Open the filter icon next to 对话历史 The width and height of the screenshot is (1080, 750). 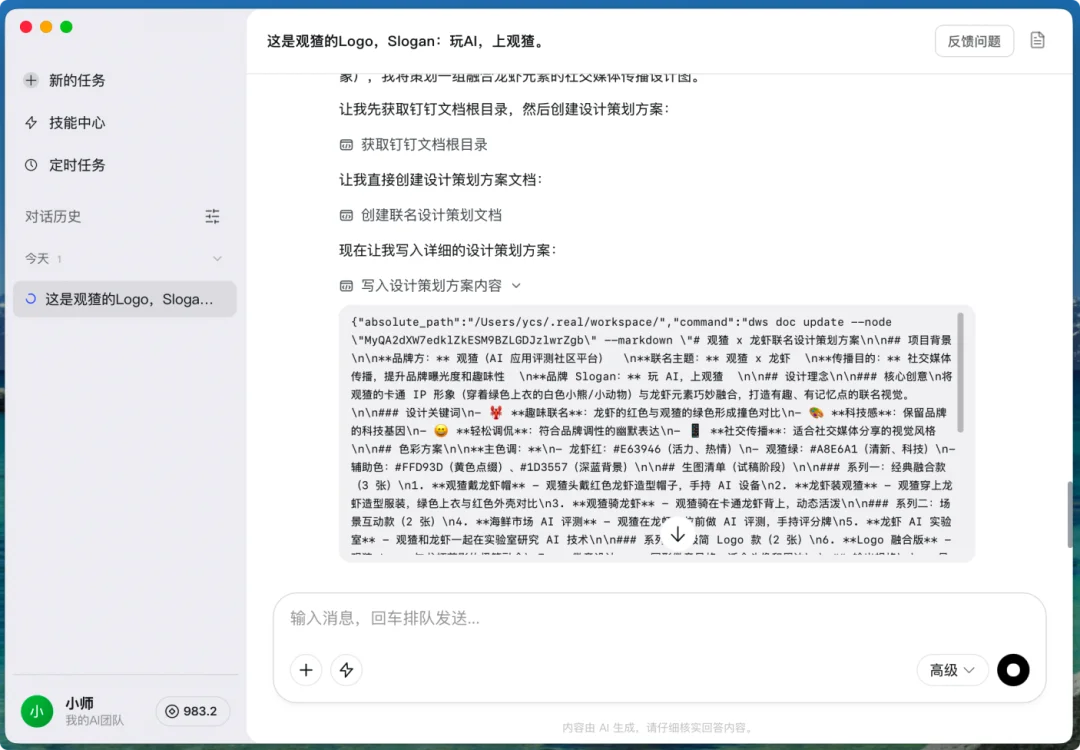click(212, 216)
